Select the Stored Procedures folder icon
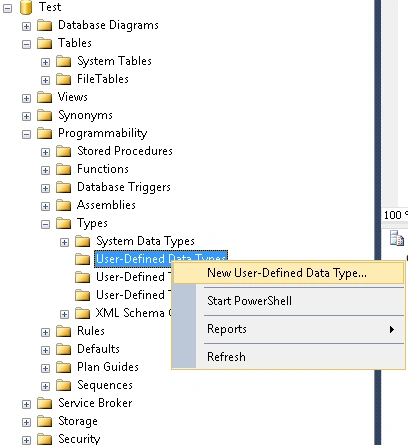Viewport: 408px width, 445px height. (x=64, y=151)
